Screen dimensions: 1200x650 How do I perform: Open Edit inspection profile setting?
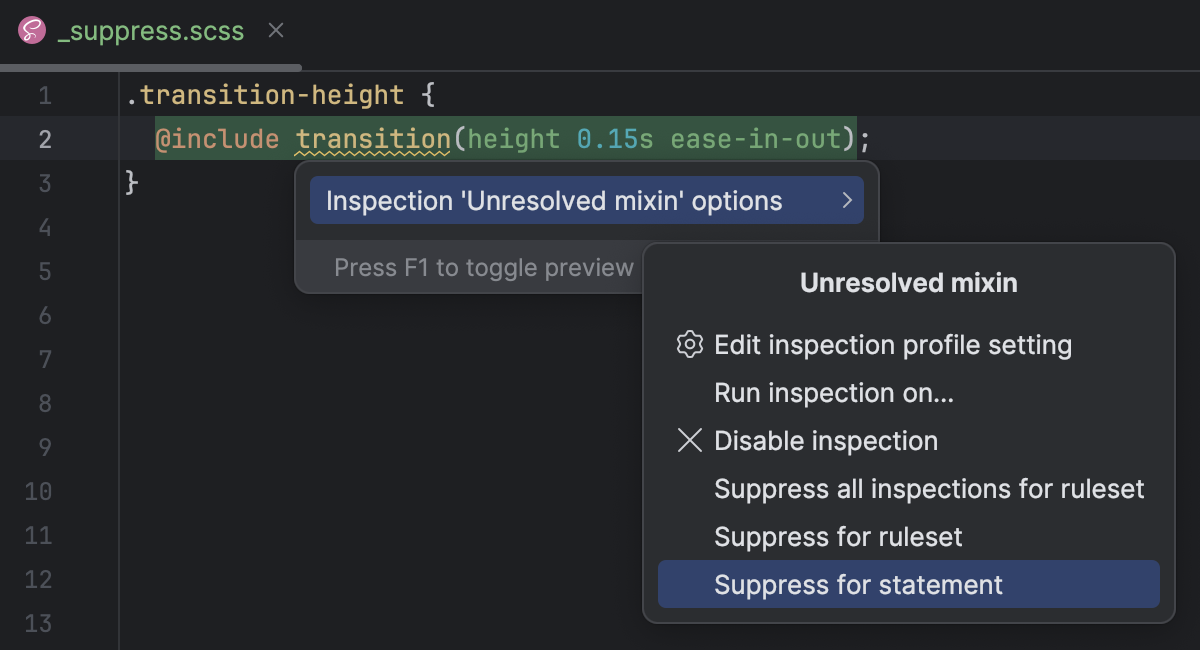click(x=893, y=344)
